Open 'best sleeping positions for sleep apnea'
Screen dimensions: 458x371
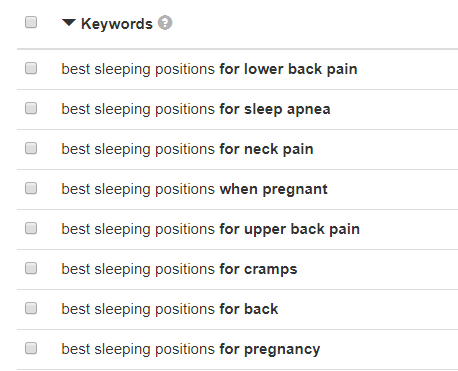(196, 109)
